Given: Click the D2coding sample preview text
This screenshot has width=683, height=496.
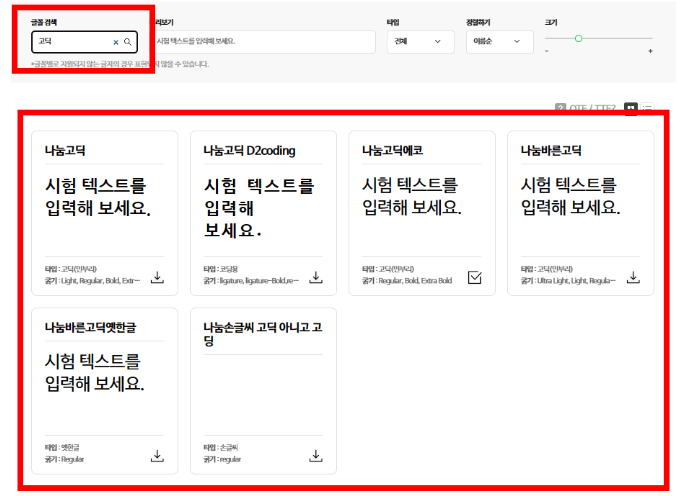Looking at the screenshot, I should (259, 208).
